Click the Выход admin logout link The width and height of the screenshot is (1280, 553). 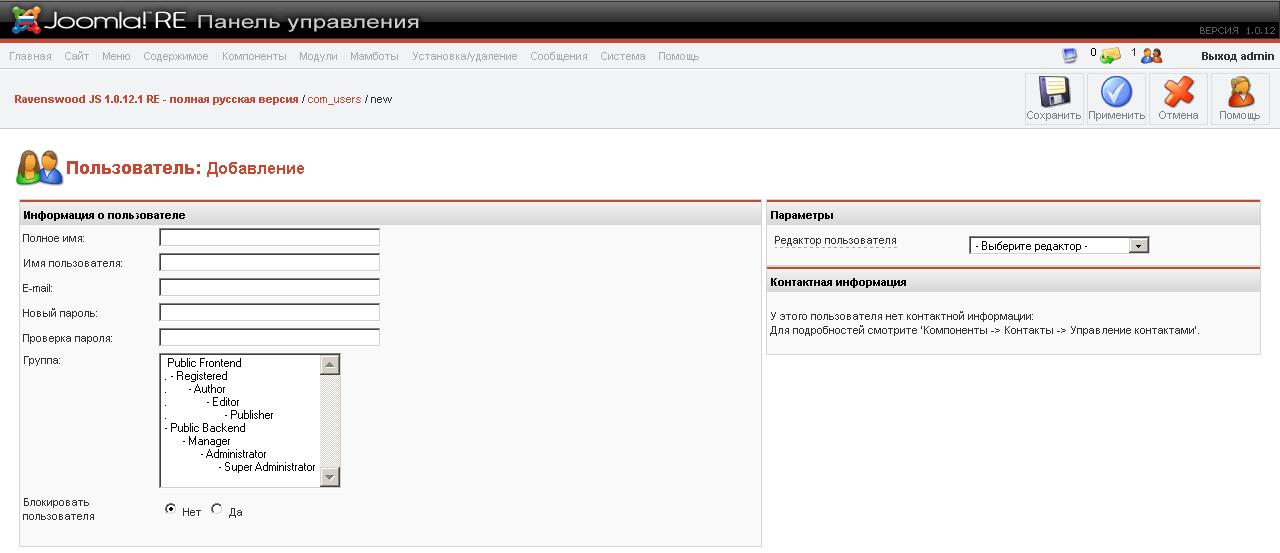[1238, 56]
